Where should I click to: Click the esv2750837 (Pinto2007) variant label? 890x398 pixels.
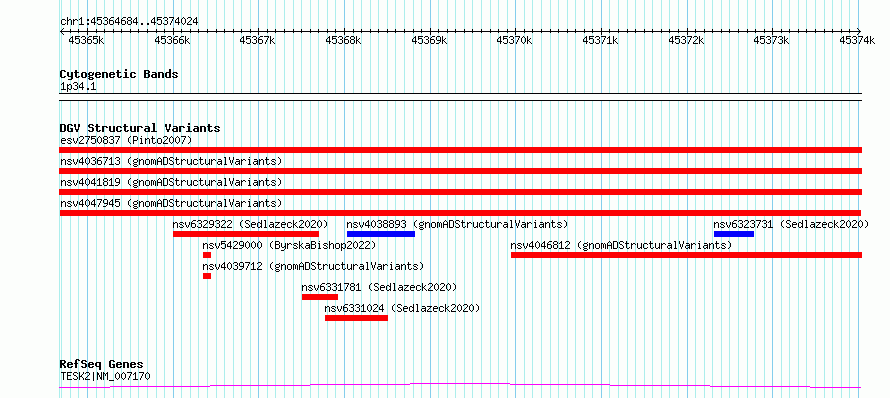(126, 140)
